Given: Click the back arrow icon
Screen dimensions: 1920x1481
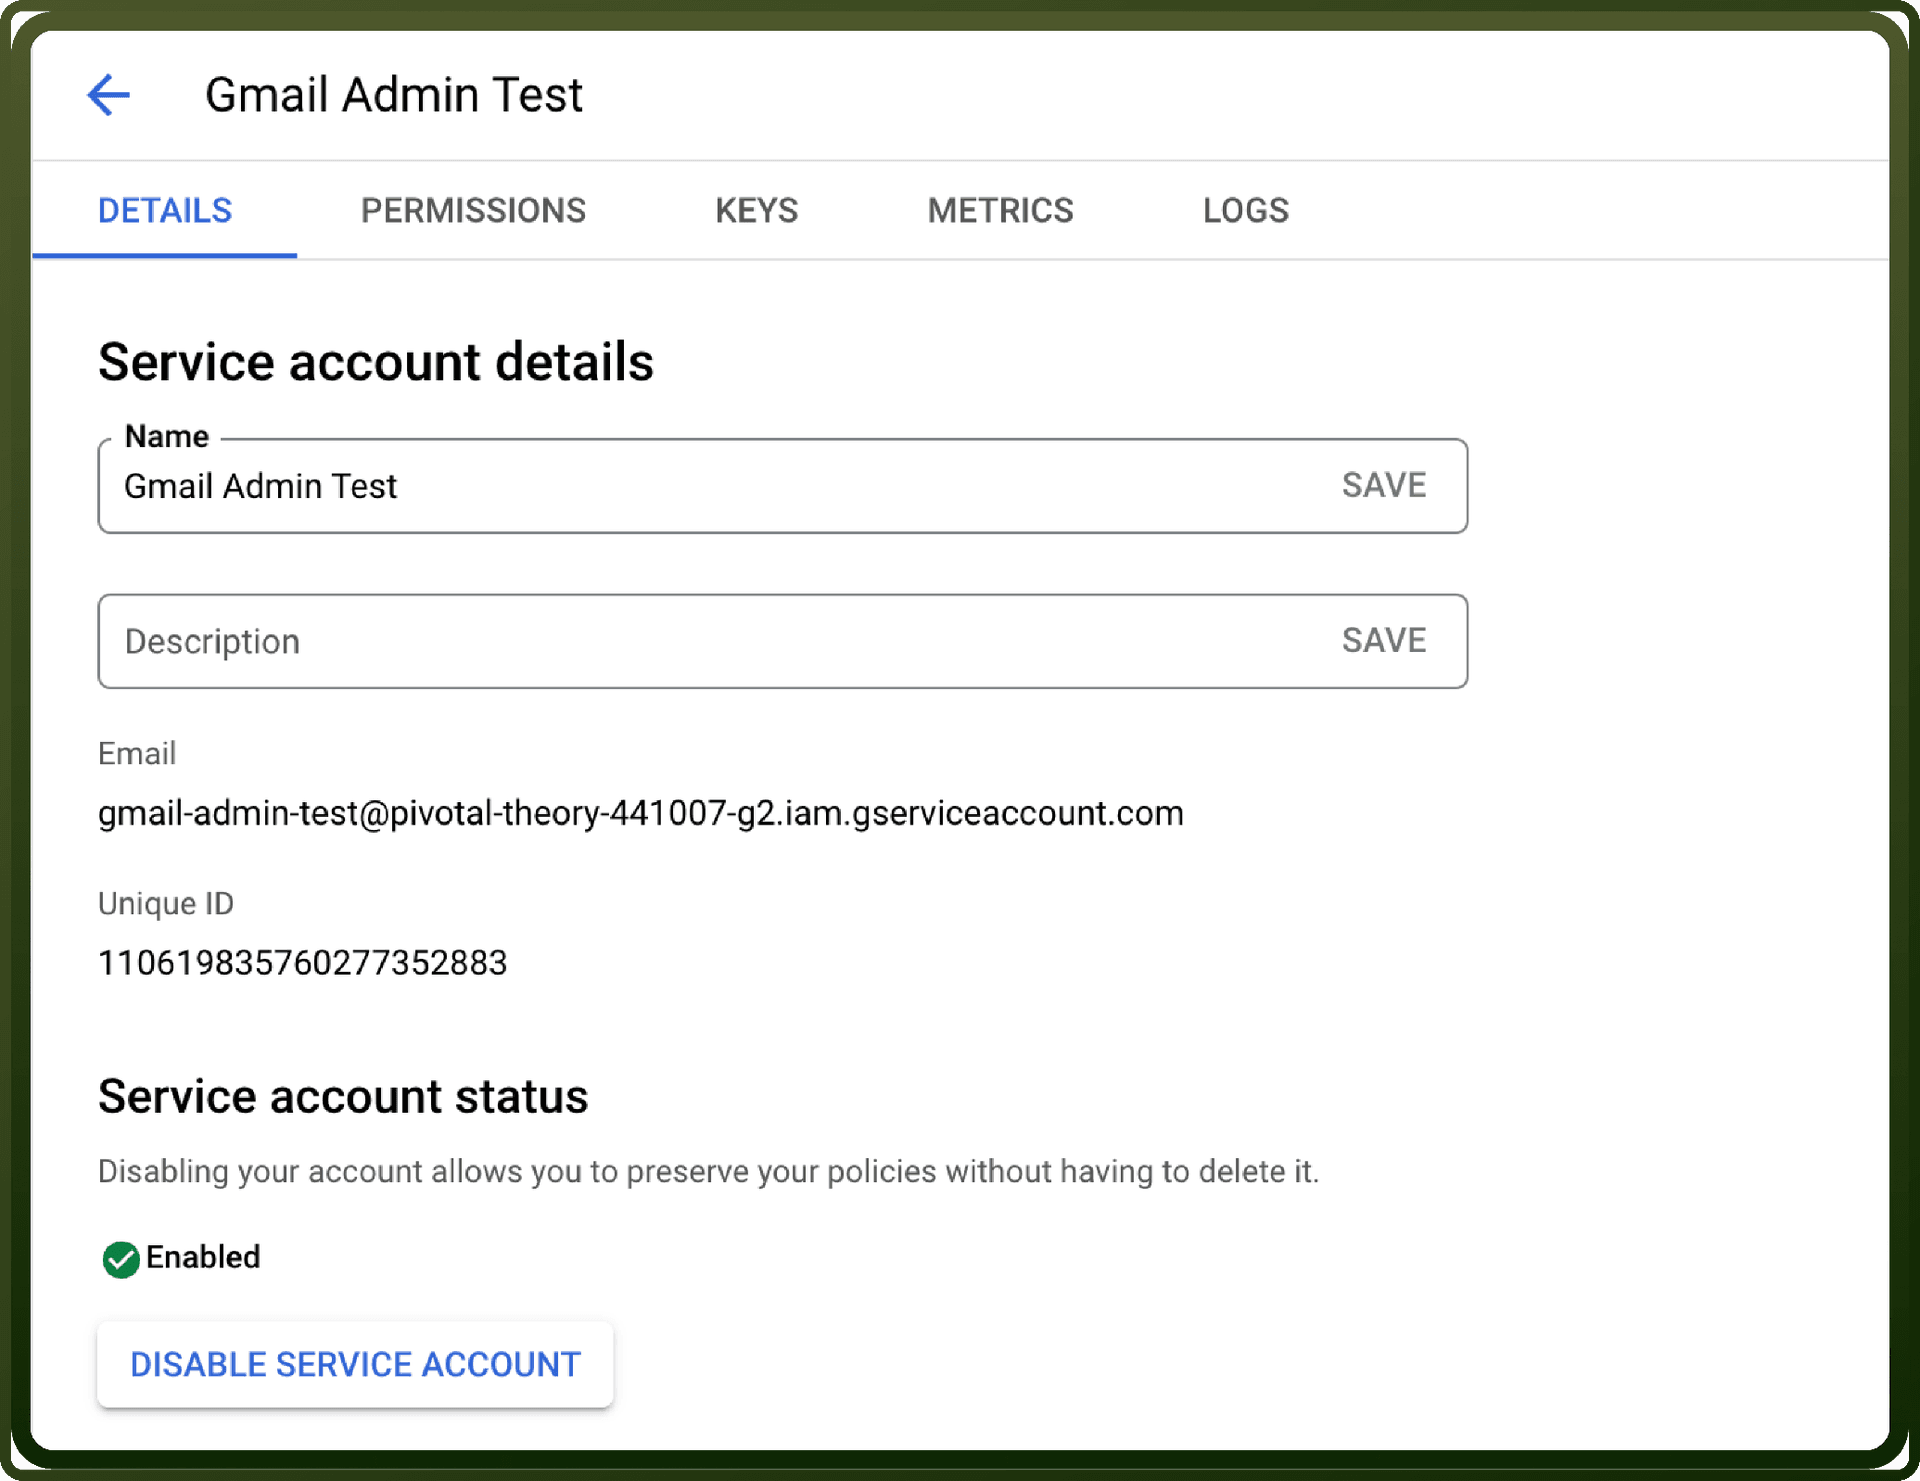Looking at the screenshot, I should pyautogui.click(x=108, y=96).
